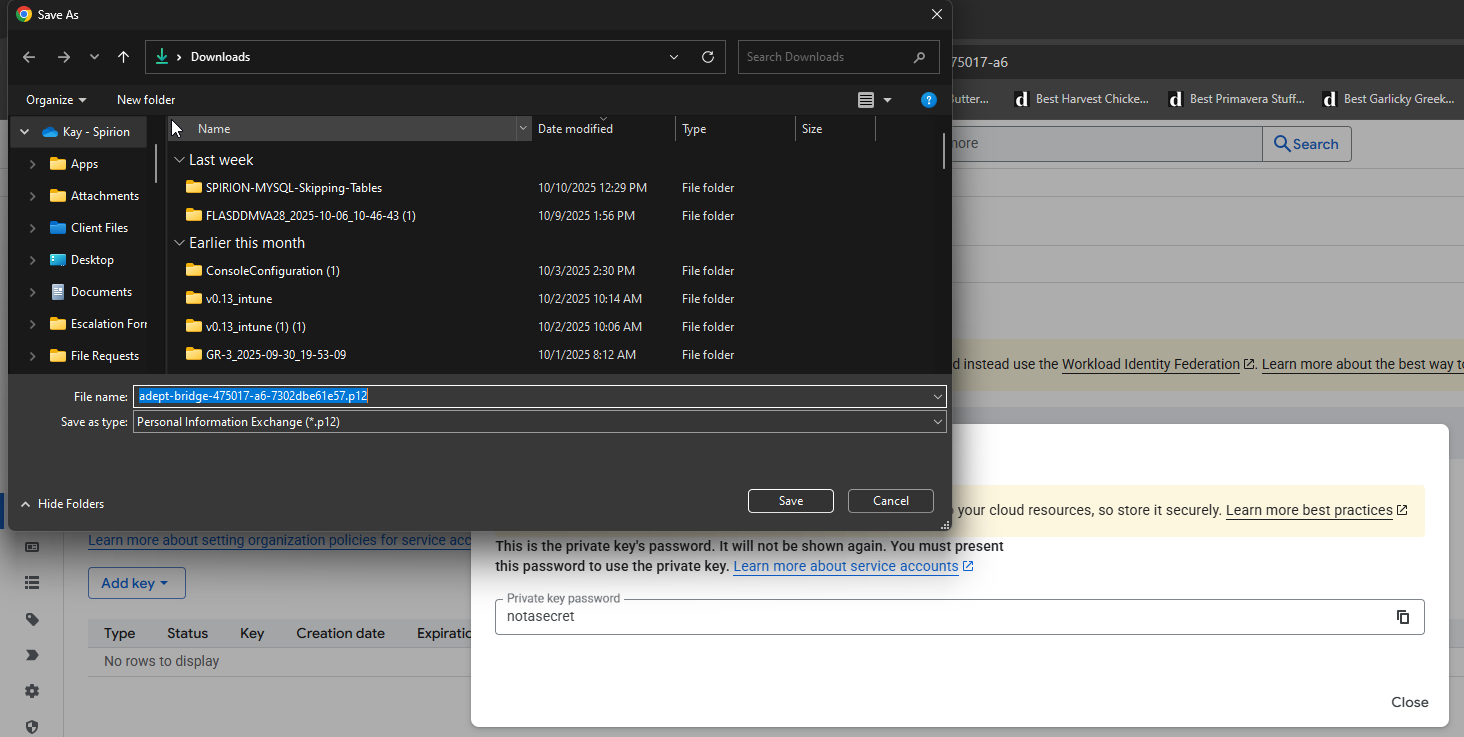1464x737 pixels.
Task: Open SPIRION-MYSQL-Skipping-Tables folder icon
Action: point(194,187)
